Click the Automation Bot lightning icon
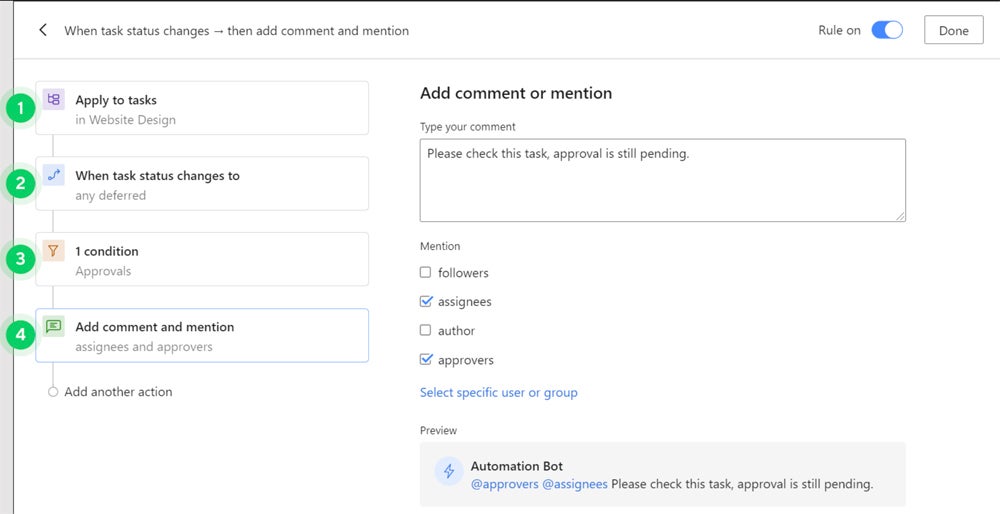 (449, 471)
